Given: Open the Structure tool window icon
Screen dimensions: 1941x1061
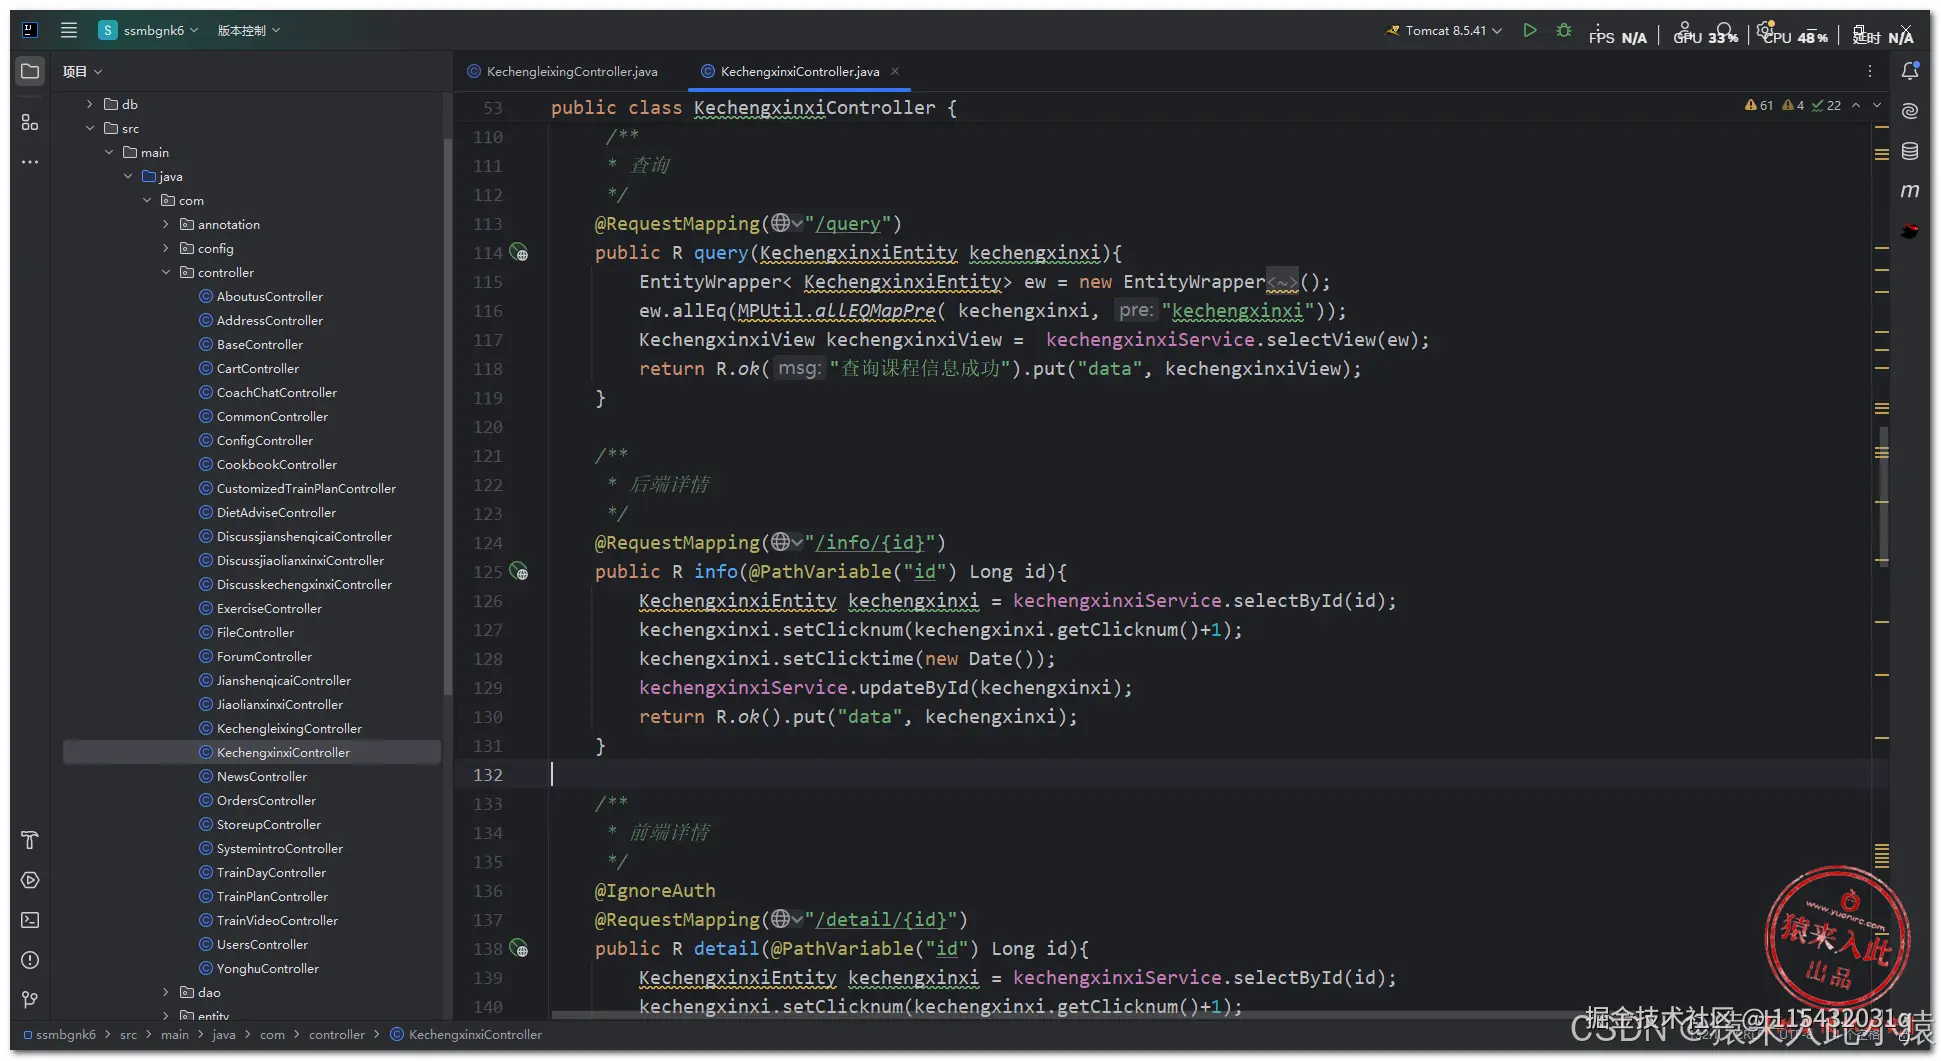Looking at the screenshot, I should coord(30,122).
